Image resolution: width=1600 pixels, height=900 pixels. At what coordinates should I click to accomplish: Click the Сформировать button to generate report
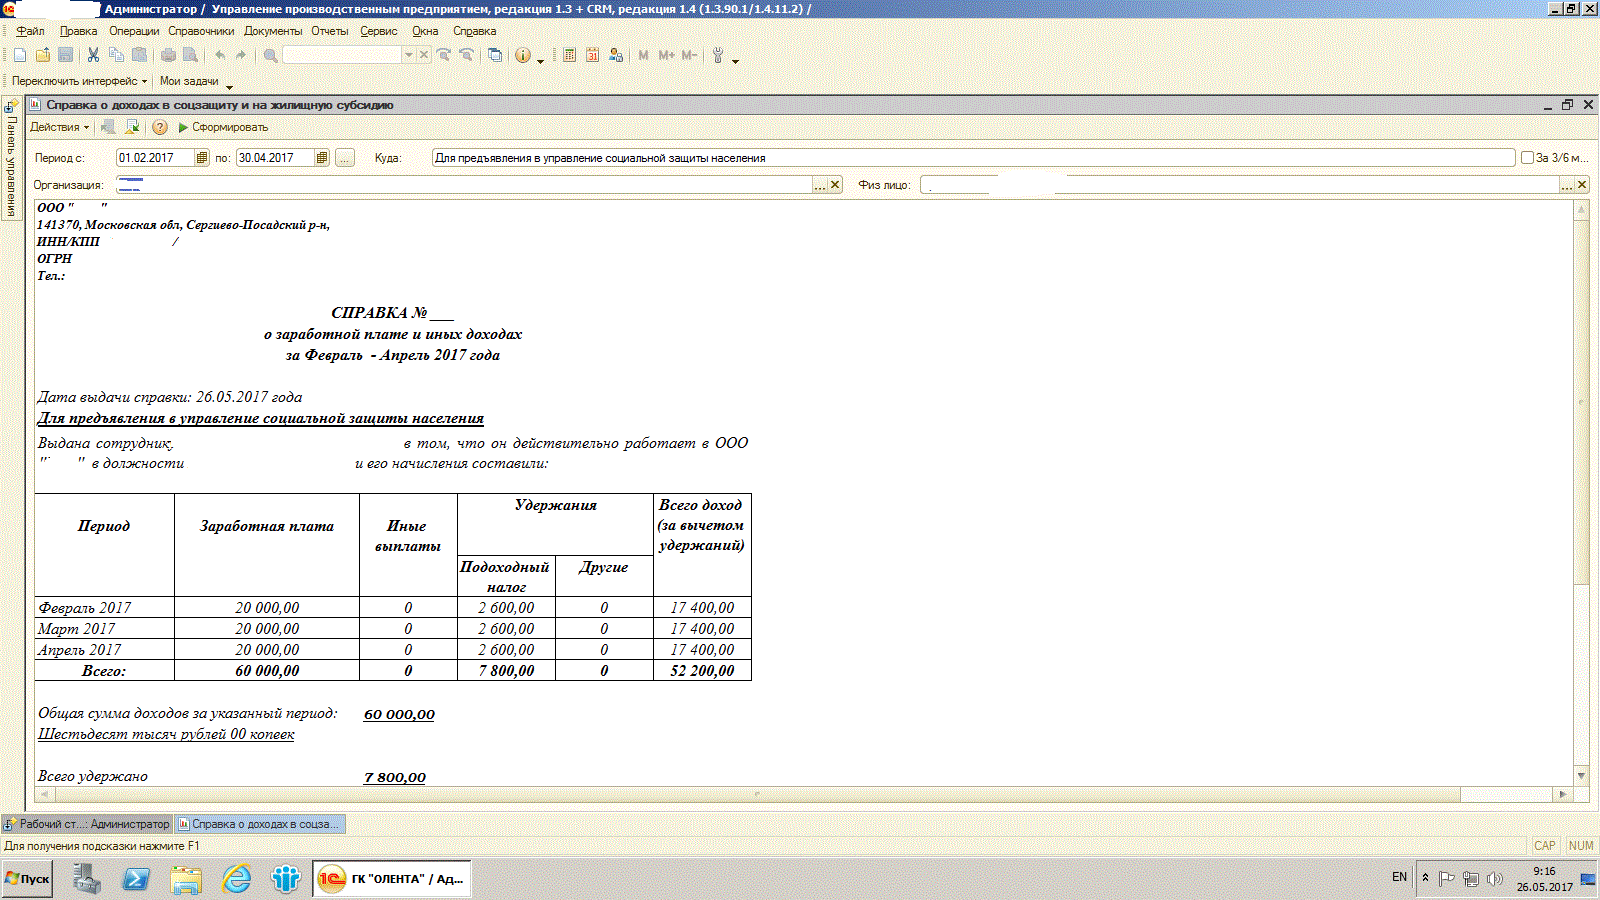(223, 127)
